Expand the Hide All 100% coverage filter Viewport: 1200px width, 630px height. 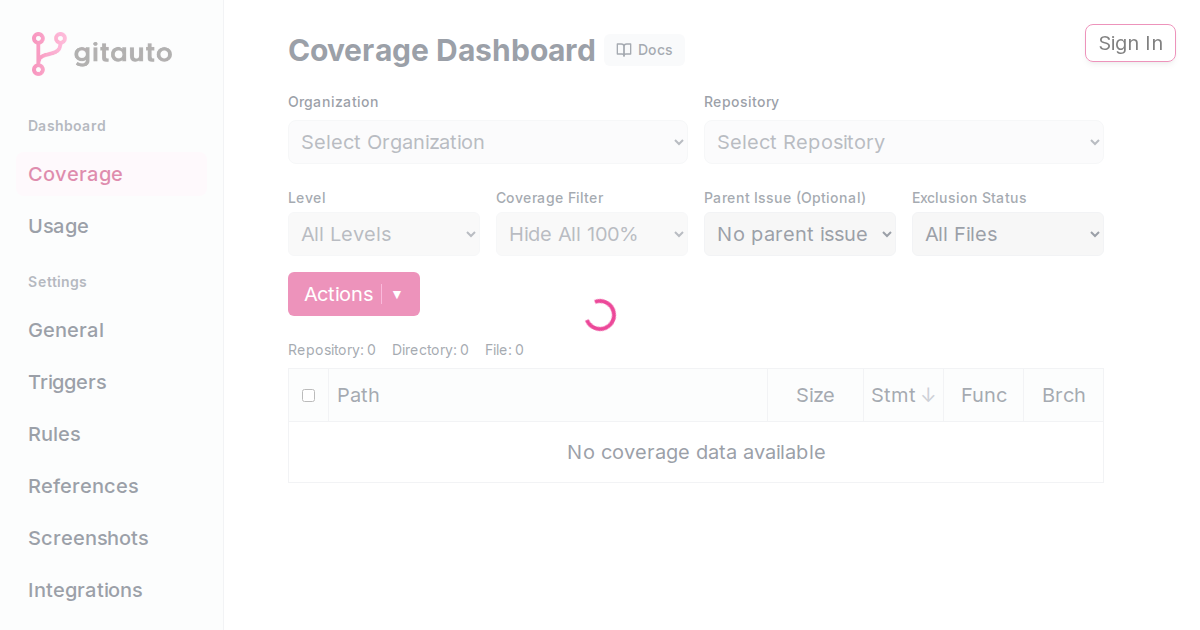[x=592, y=234]
